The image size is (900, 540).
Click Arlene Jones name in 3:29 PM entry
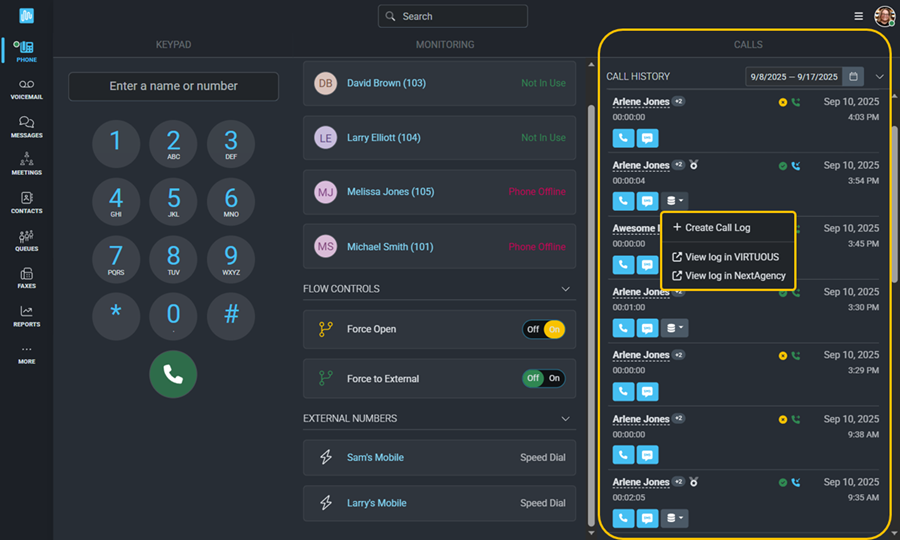[x=641, y=355]
